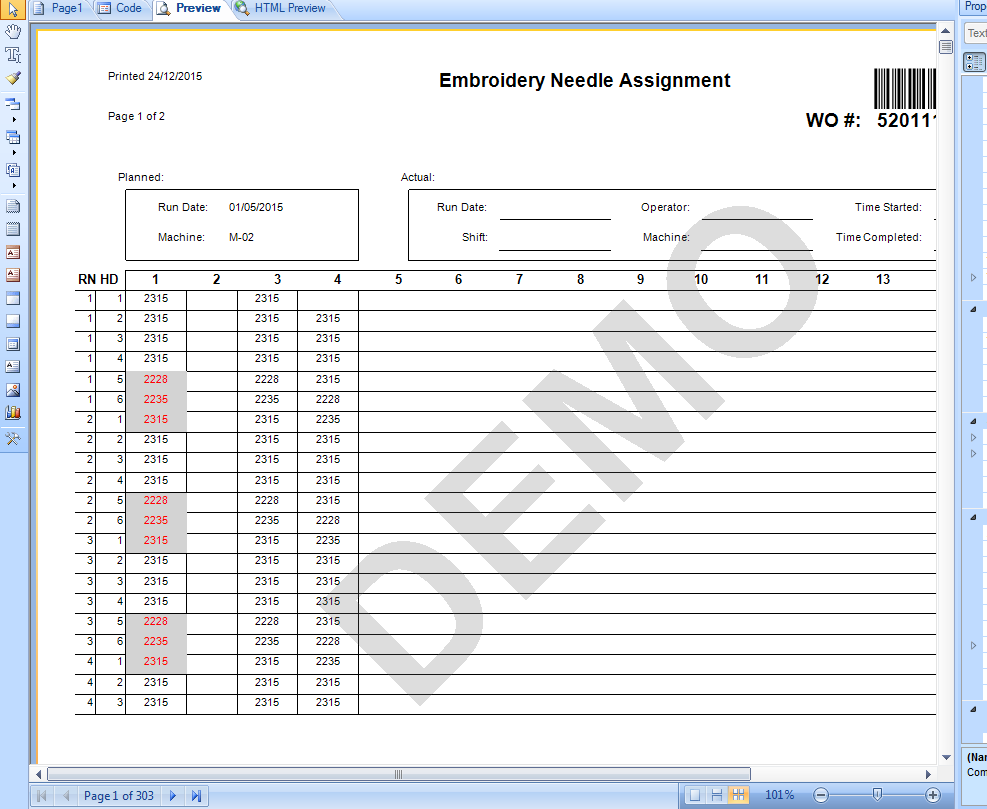Insert the lower red 'A' band

click(x=13, y=274)
